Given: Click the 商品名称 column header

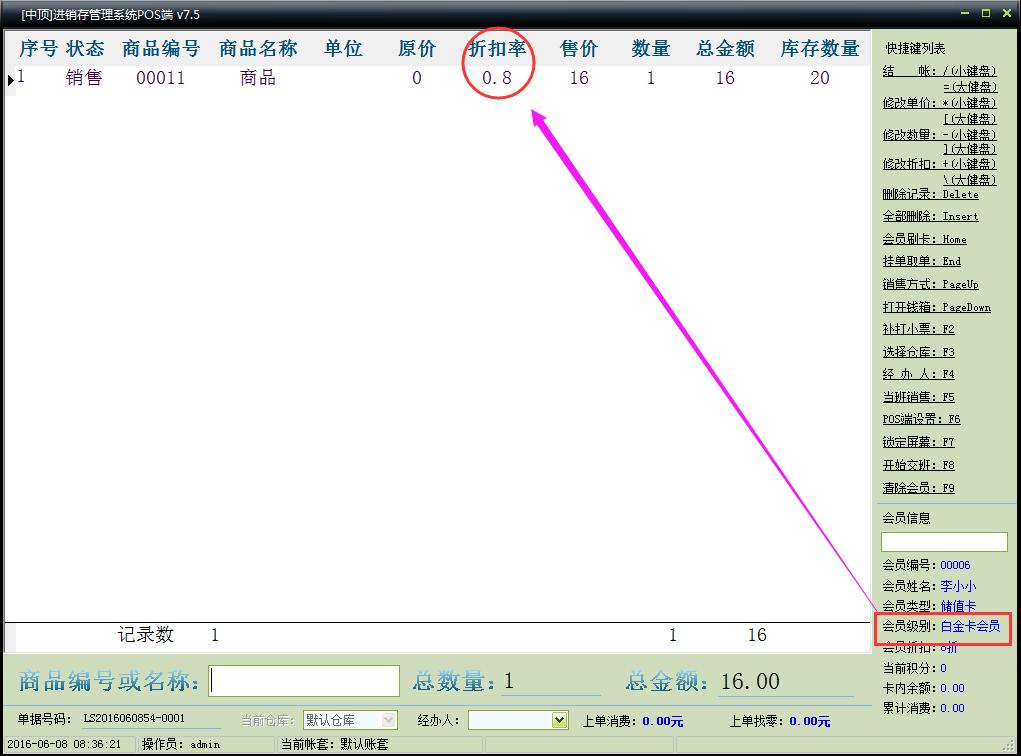Looking at the screenshot, I should click(x=258, y=48).
